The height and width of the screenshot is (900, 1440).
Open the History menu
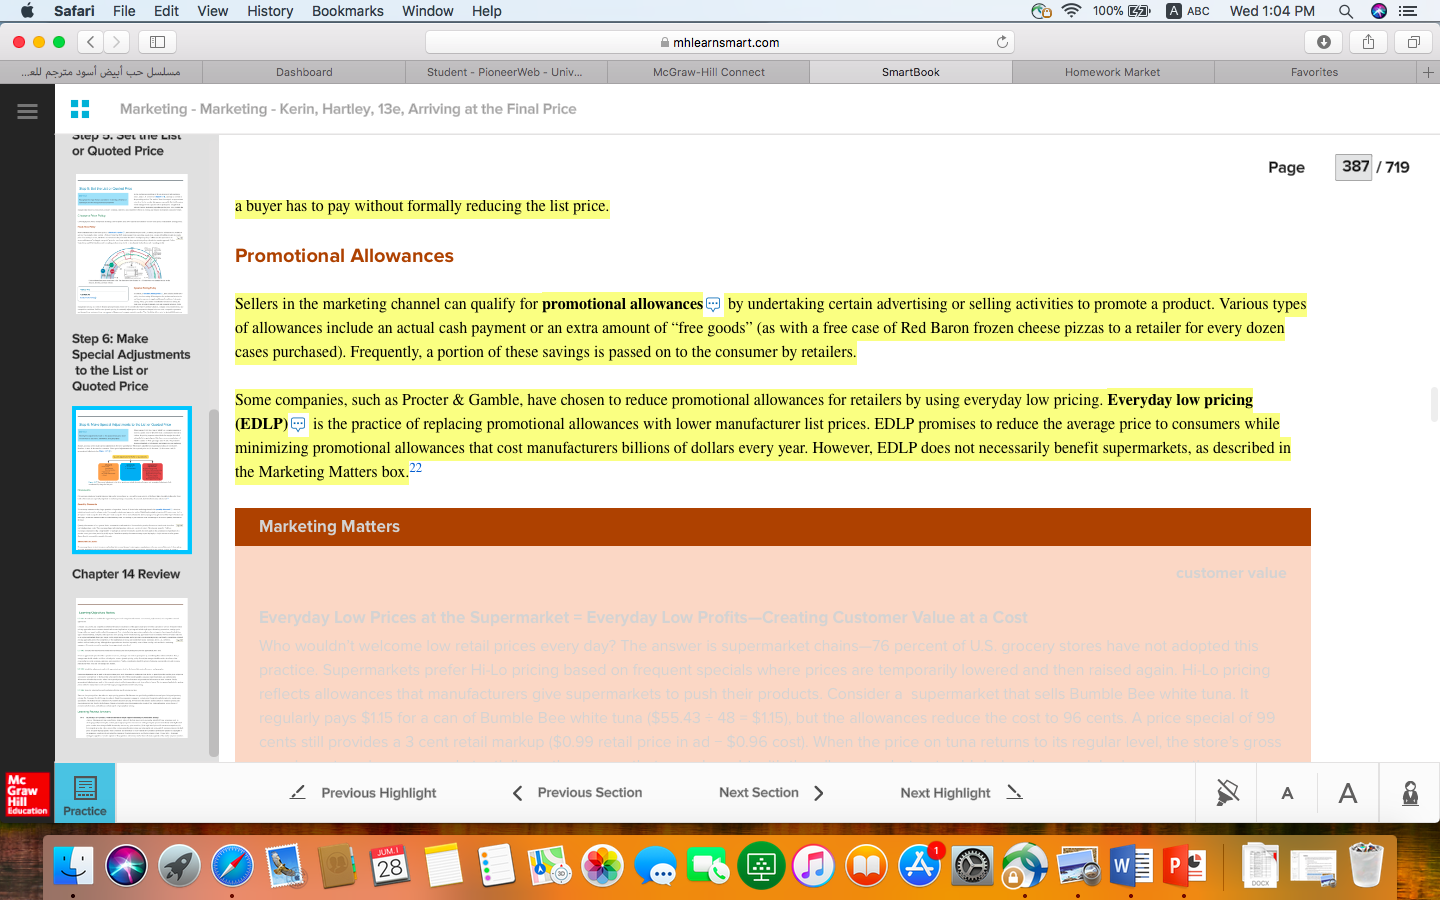coord(270,11)
